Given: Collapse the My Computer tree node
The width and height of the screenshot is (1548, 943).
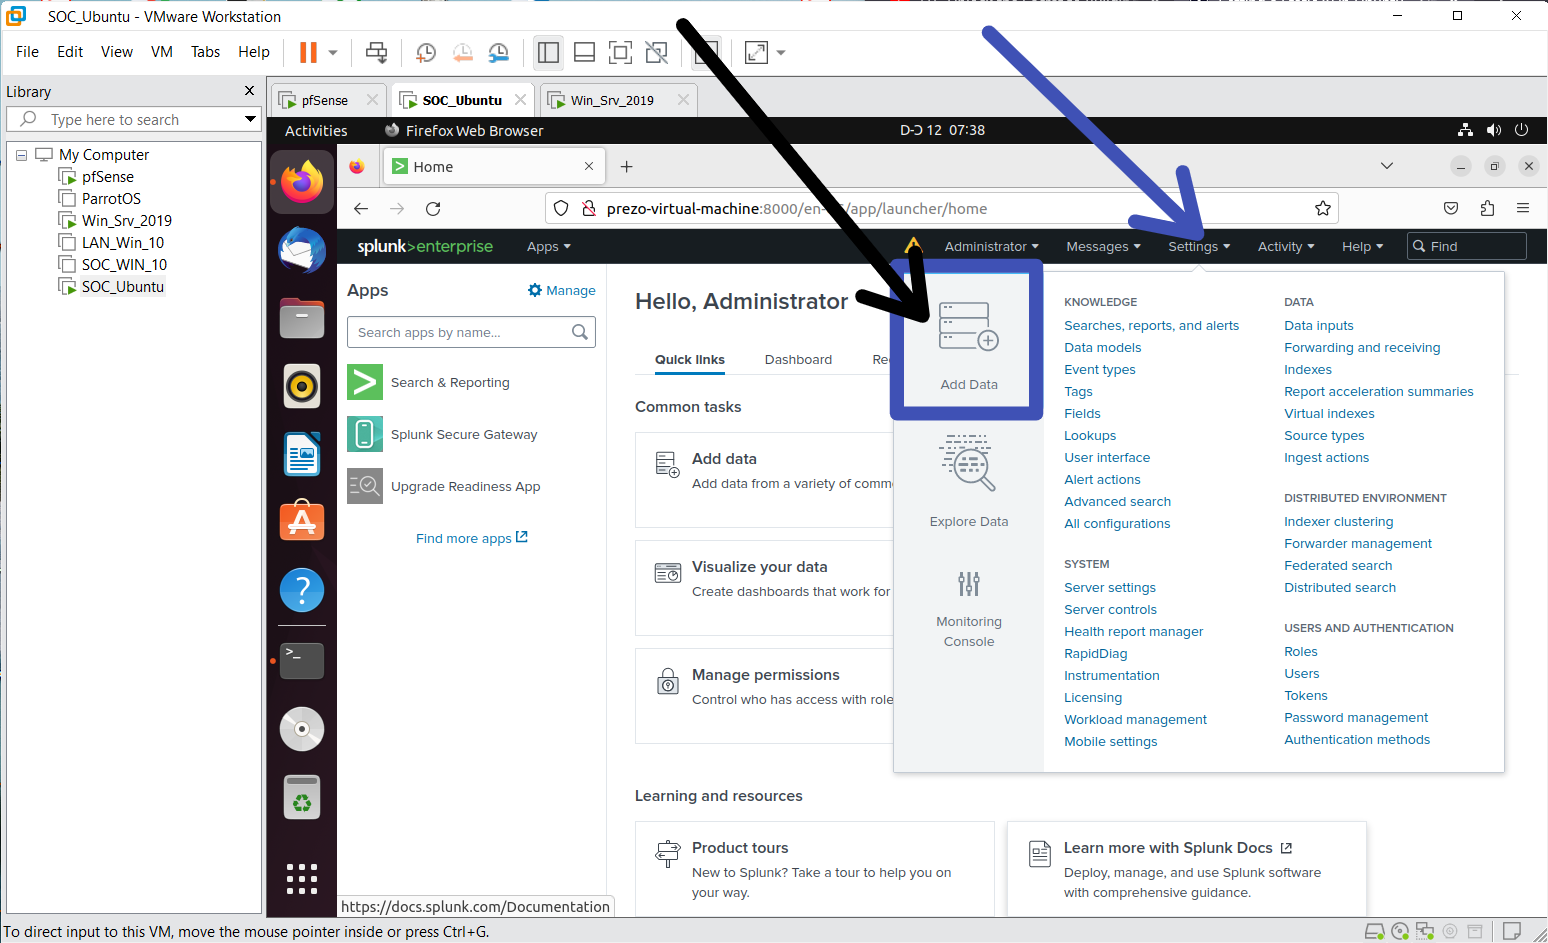Looking at the screenshot, I should pos(21,155).
